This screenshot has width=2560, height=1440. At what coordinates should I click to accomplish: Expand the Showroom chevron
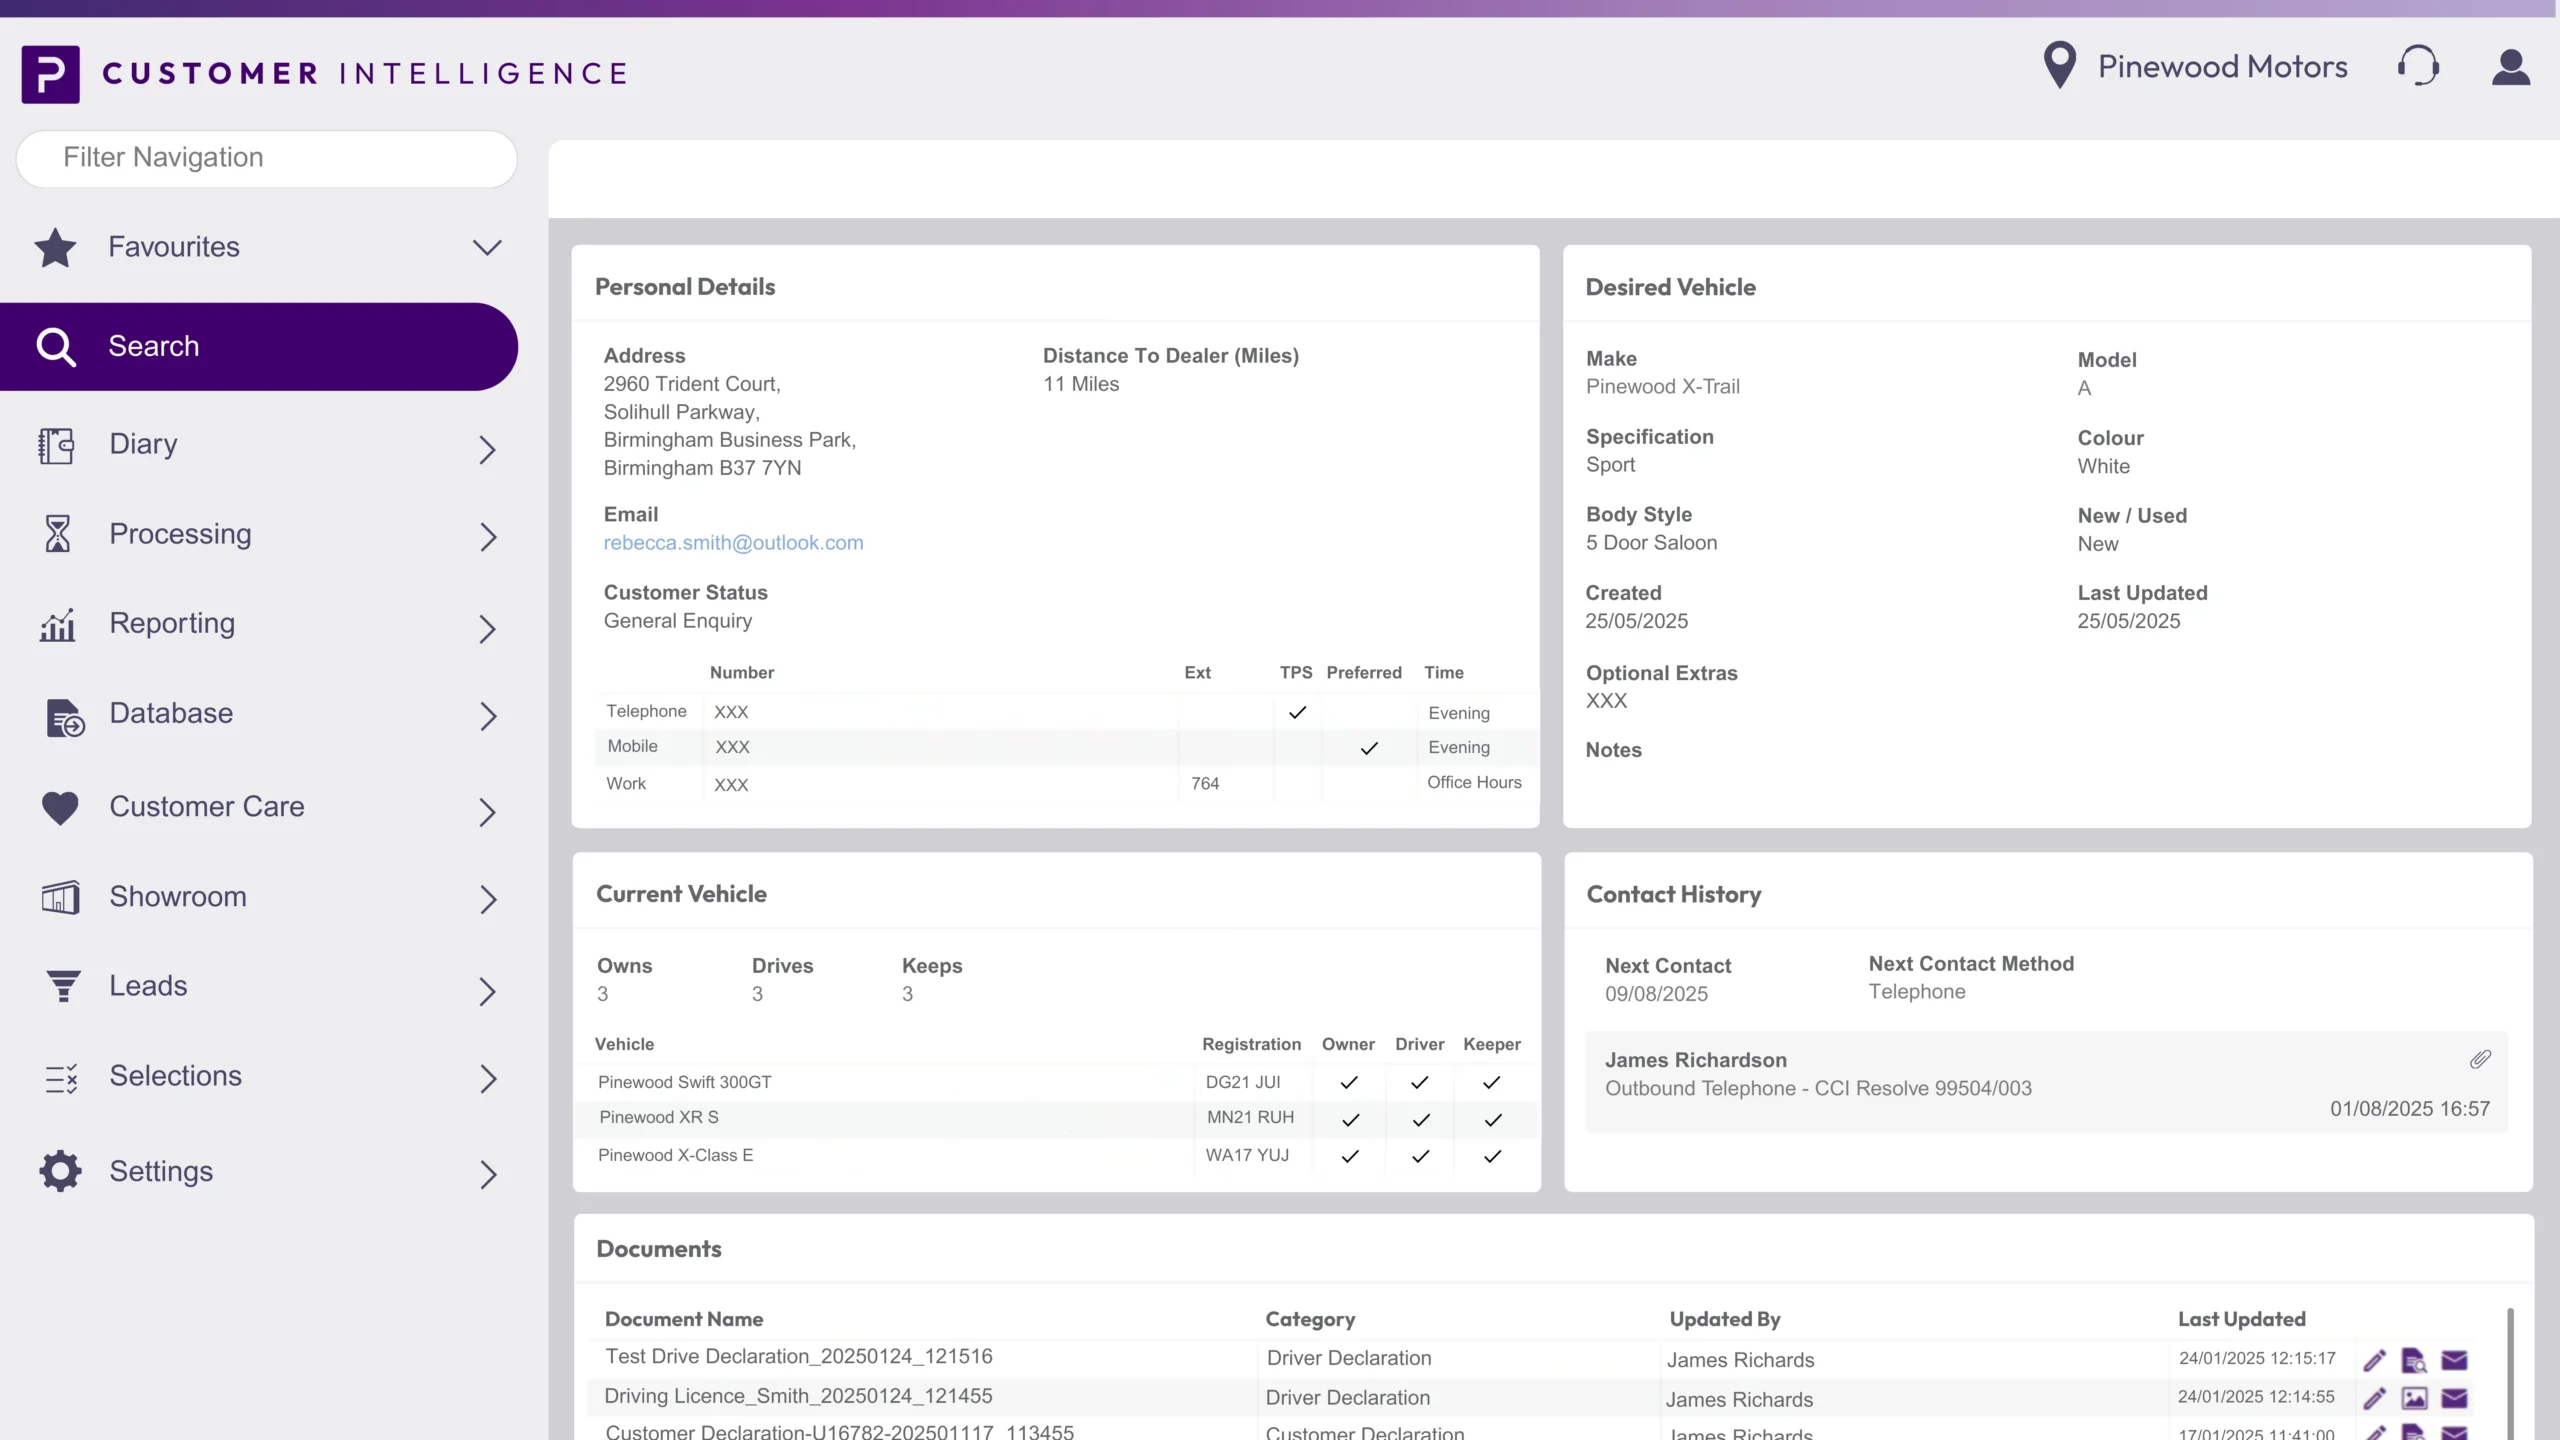[488, 899]
